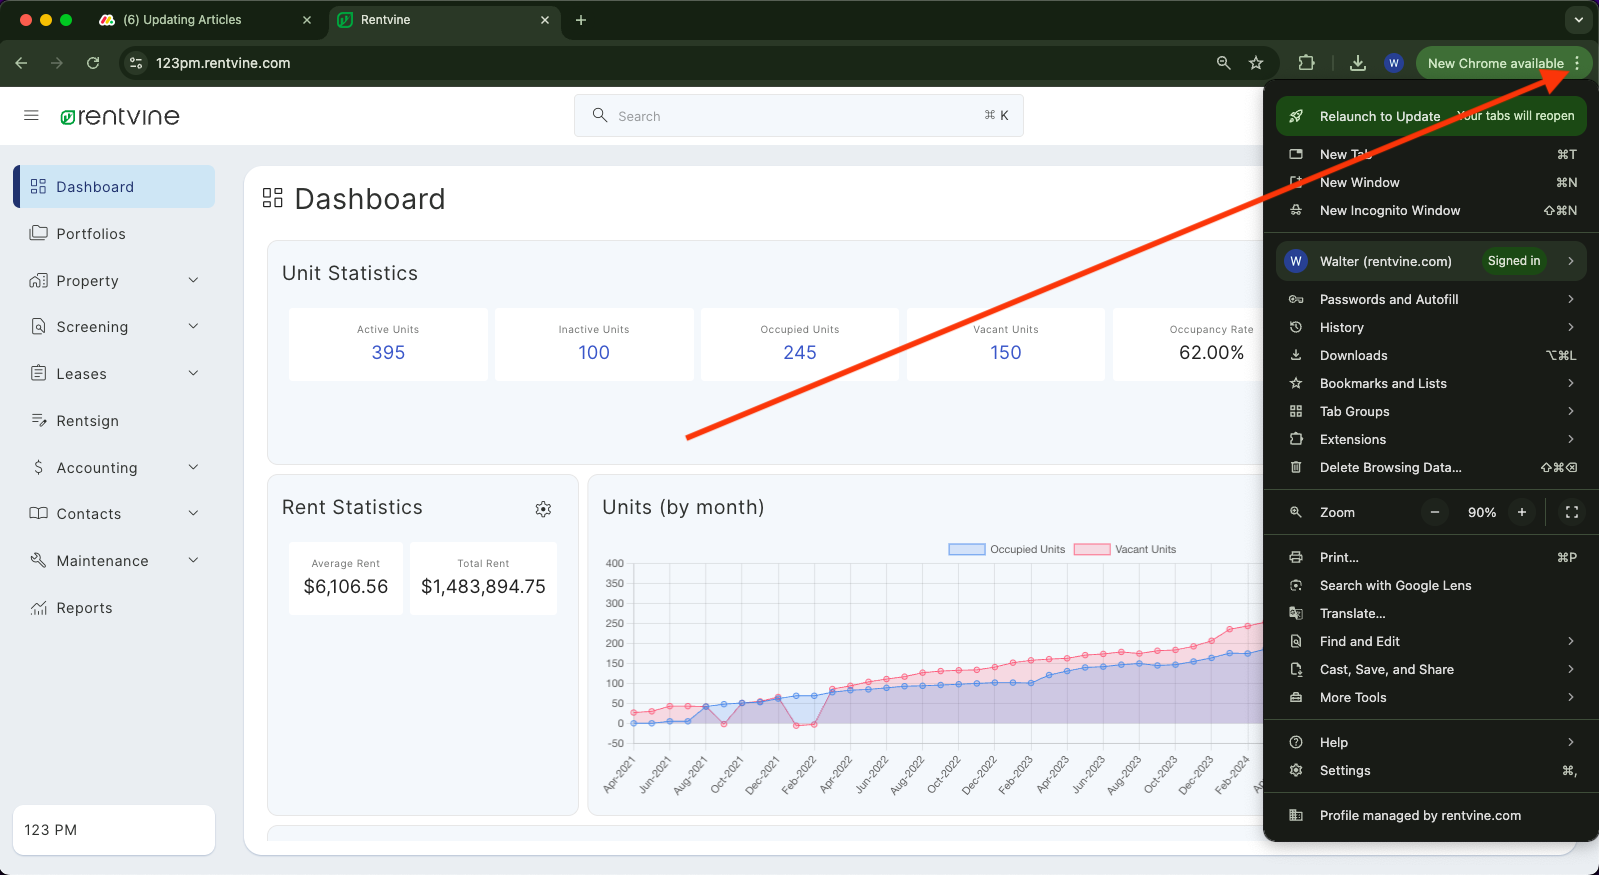Enter full screen from Zoom row icon
The width and height of the screenshot is (1599, 875).
click(x=1571, y=512)
